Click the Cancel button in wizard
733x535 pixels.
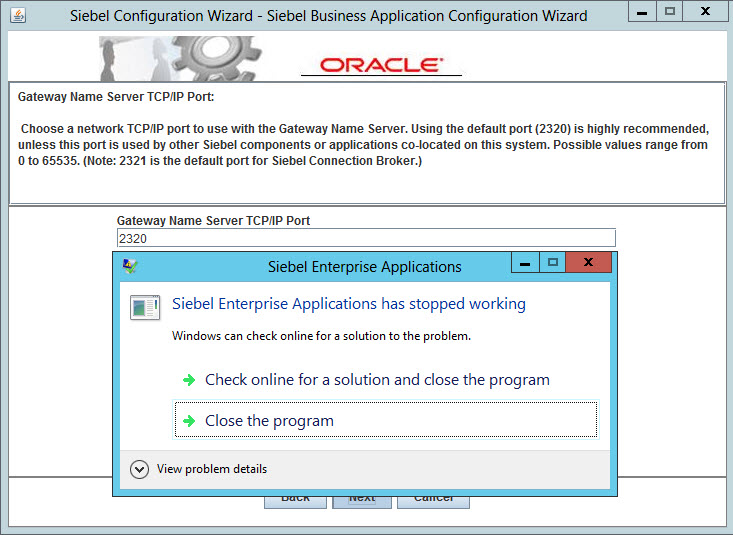coord(433,501)
